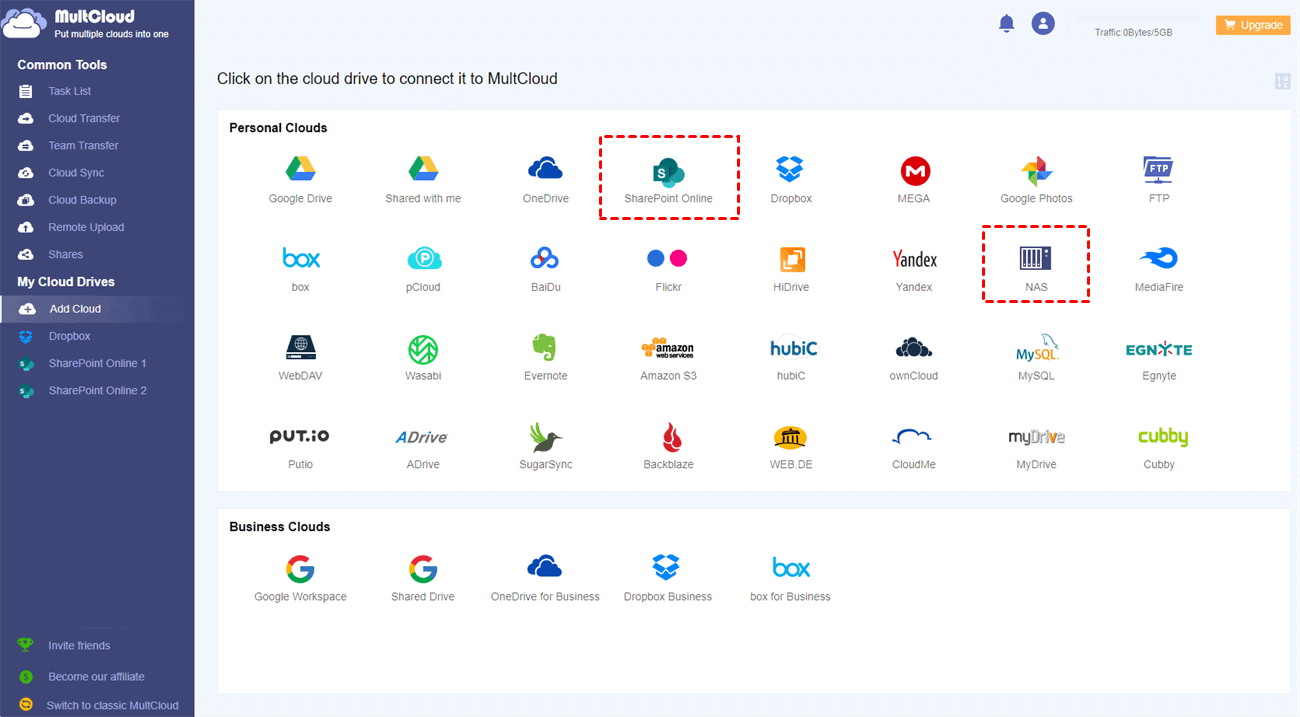Toggle the cloud list sort view icon
1300x717 pixels.
pos(1282,81)
